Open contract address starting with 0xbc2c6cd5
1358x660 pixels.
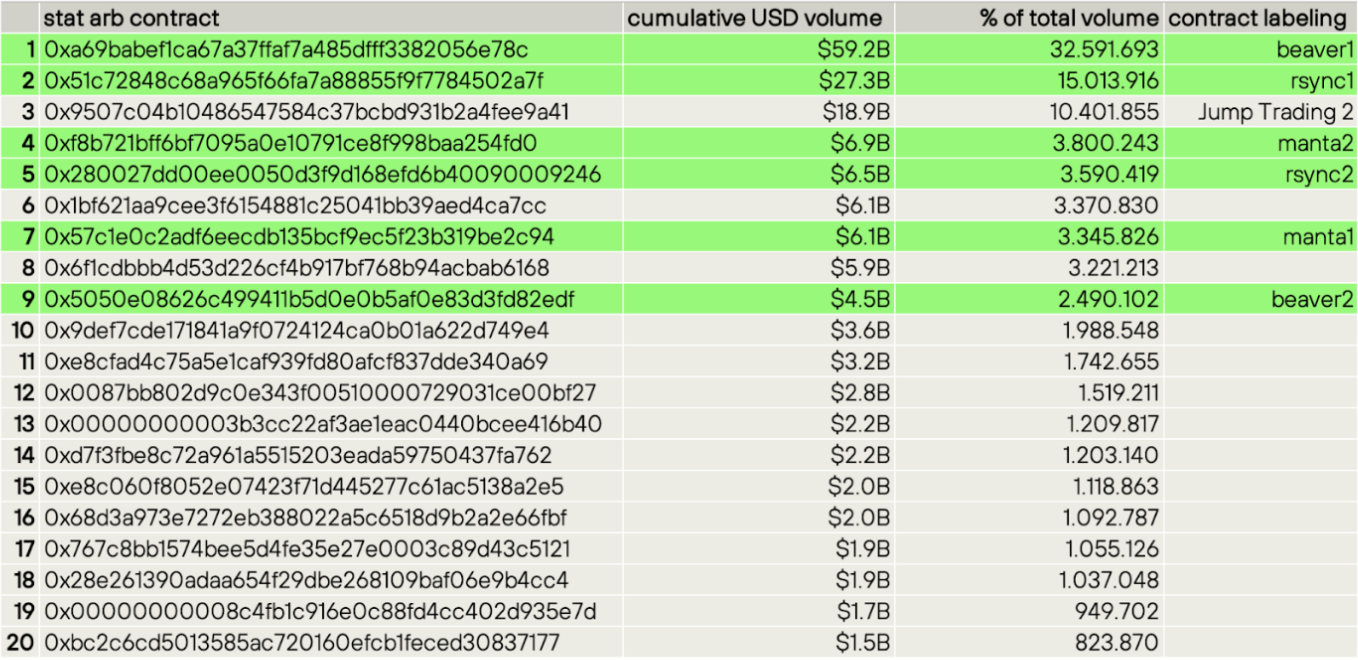coord(301,642)
